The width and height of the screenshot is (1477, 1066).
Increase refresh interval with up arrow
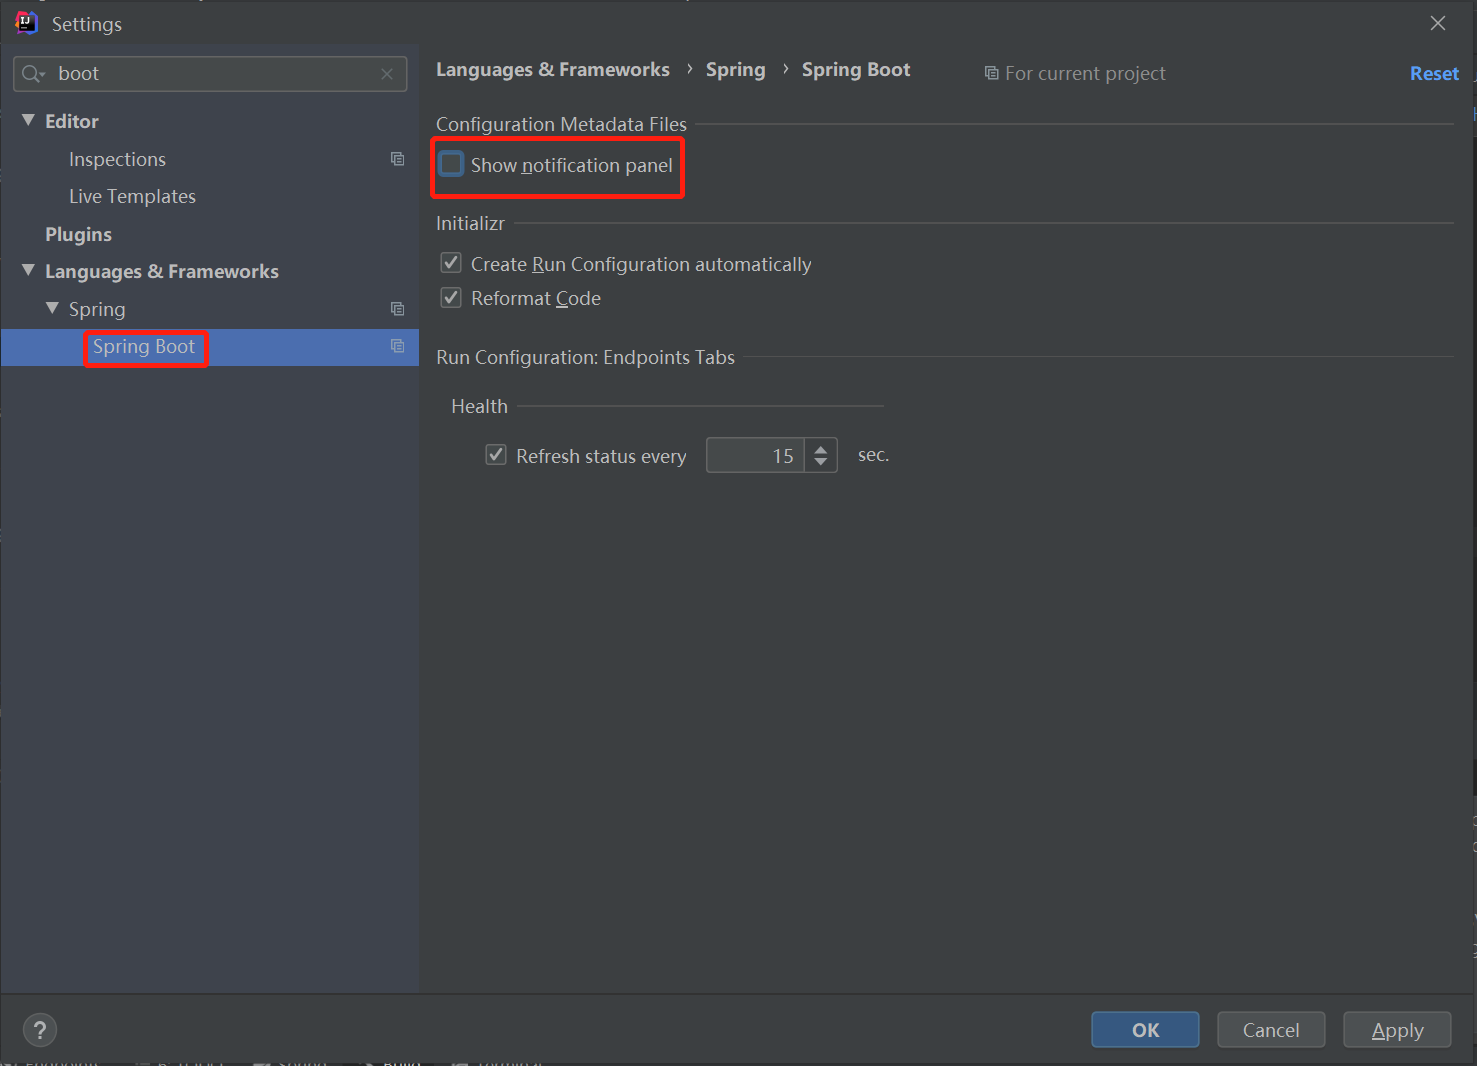[x=821, y=448]
